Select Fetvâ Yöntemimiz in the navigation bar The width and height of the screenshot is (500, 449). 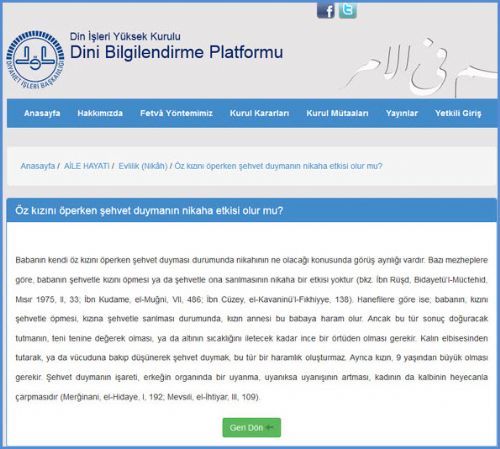click(176, 113)
